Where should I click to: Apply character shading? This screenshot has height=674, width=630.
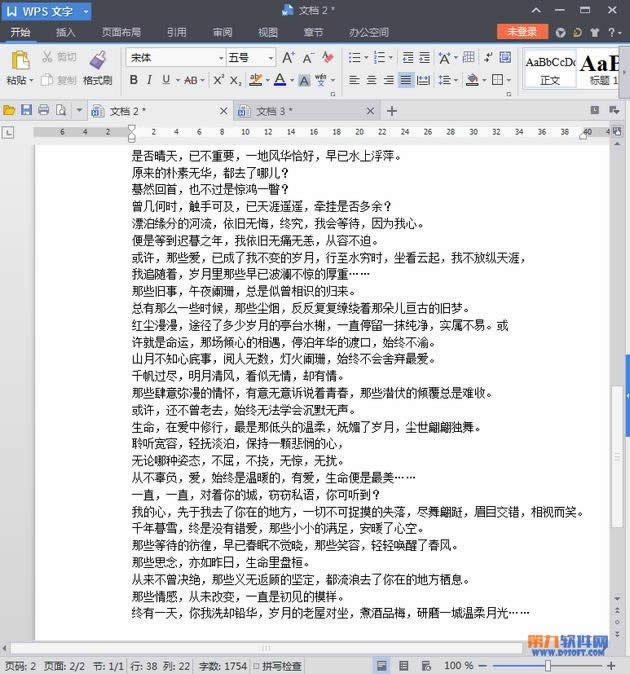(304, 80)
